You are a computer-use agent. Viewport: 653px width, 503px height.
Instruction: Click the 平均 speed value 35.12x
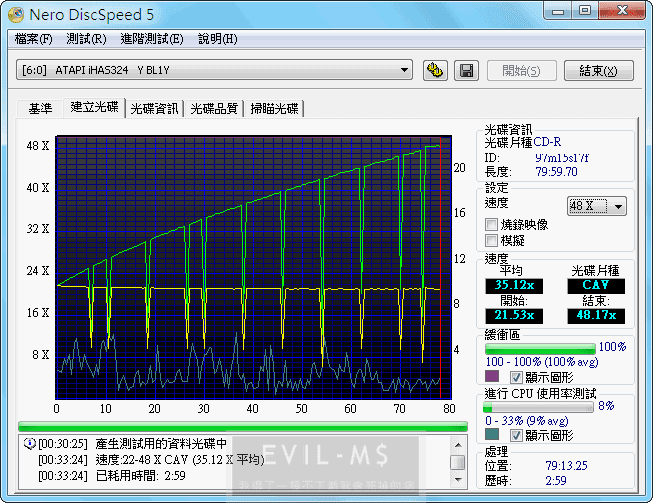[514, 286]
